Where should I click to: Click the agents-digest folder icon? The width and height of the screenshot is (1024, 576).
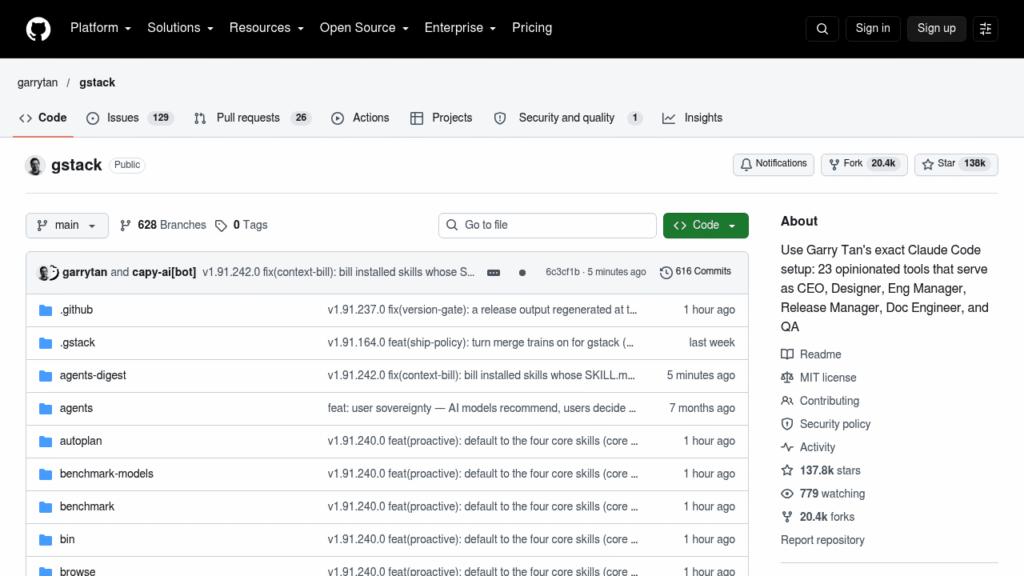[45, 376]
